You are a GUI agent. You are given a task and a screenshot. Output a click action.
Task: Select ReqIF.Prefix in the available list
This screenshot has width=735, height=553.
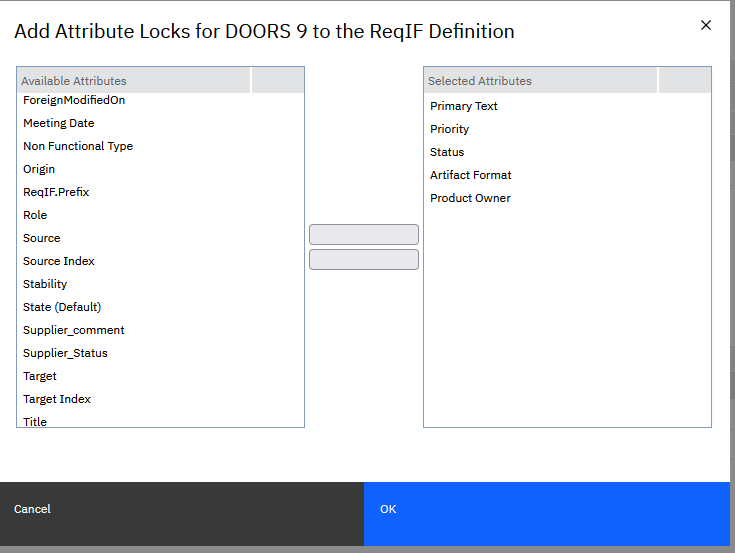[56, 192]
